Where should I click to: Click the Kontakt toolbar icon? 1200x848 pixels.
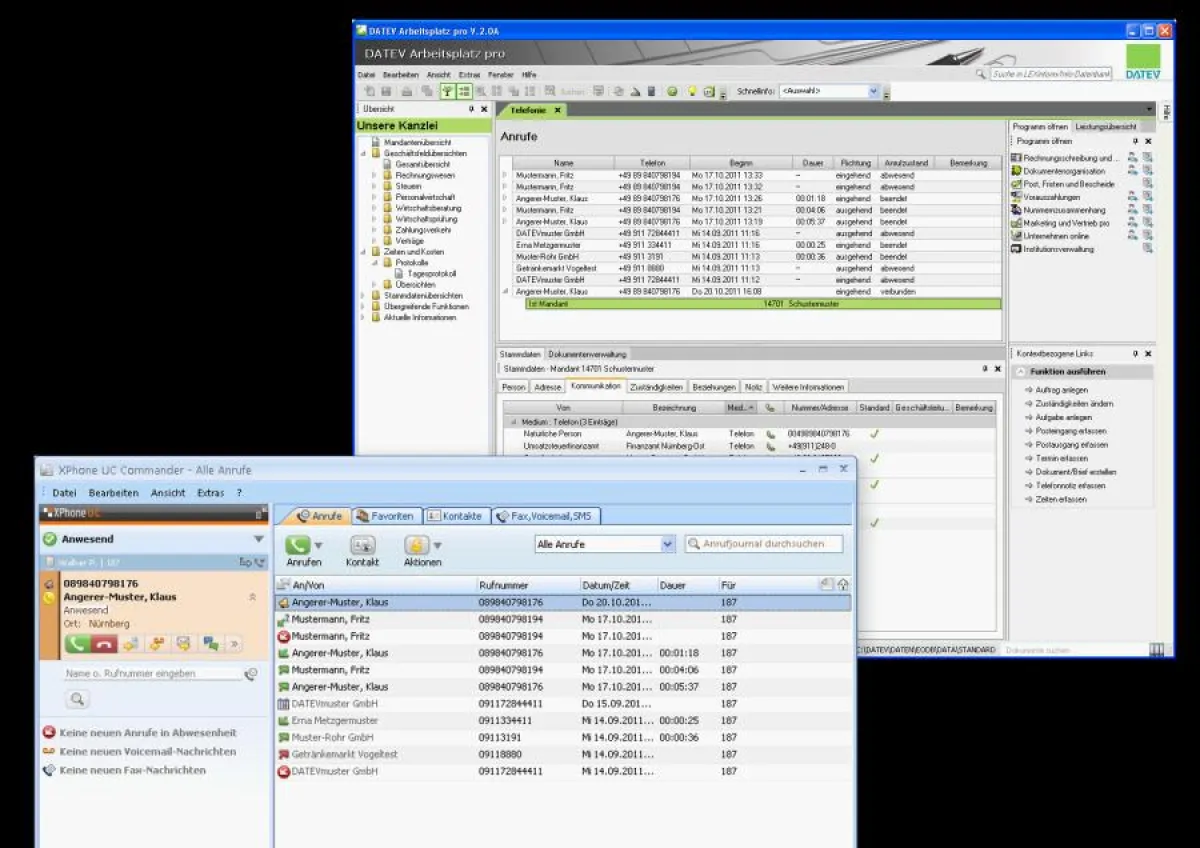tap(362, 545)
